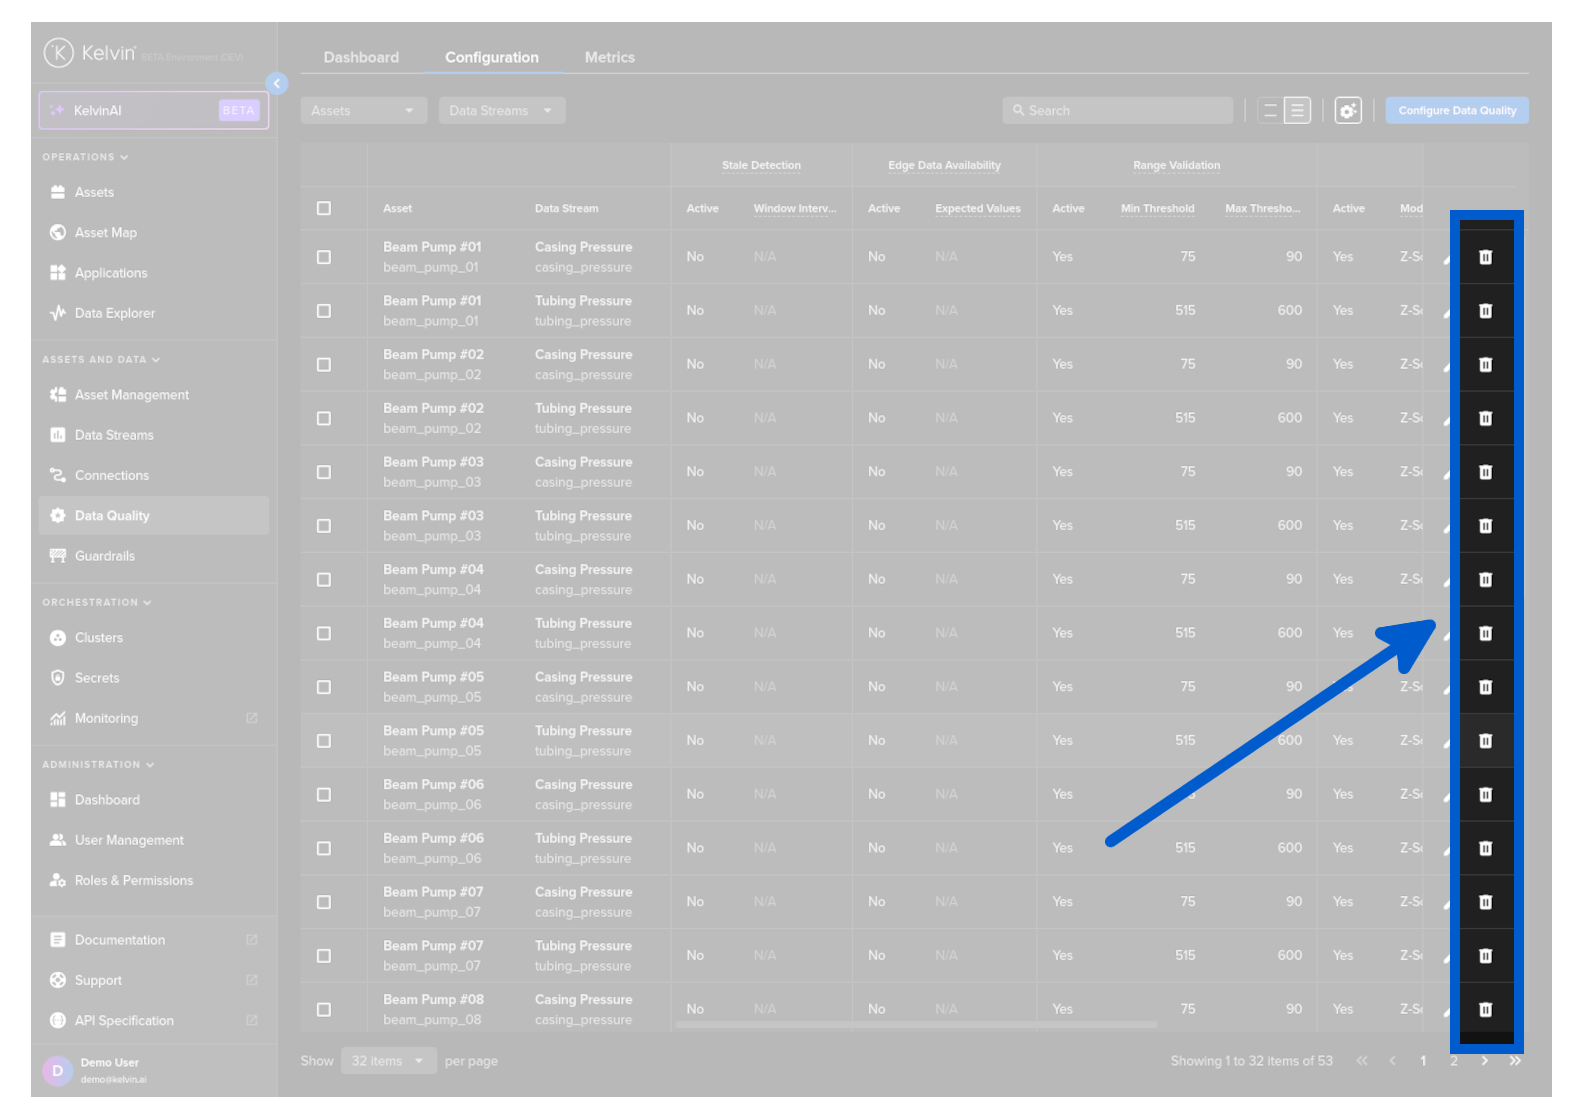Switch to the Metrics tab
This screenshot has height=1120, width=1584.
(609, 58)
